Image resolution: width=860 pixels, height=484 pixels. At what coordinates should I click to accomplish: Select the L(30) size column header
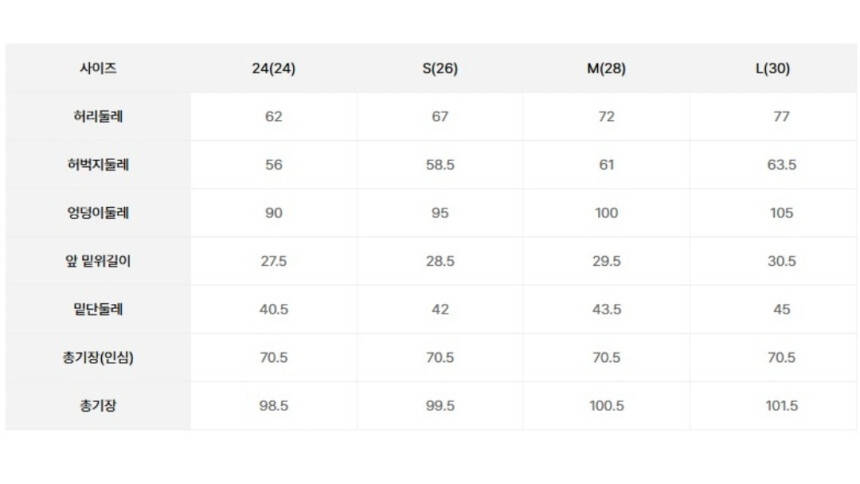(x=772, y=69)
